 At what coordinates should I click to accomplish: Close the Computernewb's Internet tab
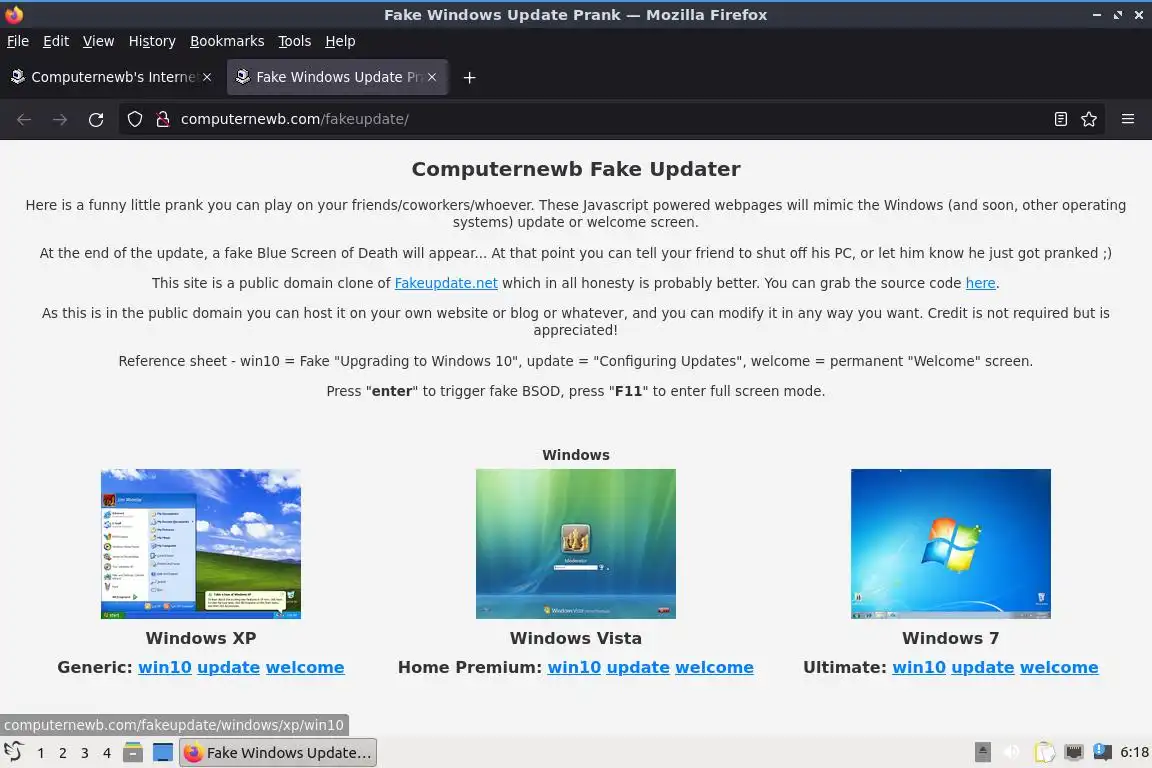[x=207, y=77]
